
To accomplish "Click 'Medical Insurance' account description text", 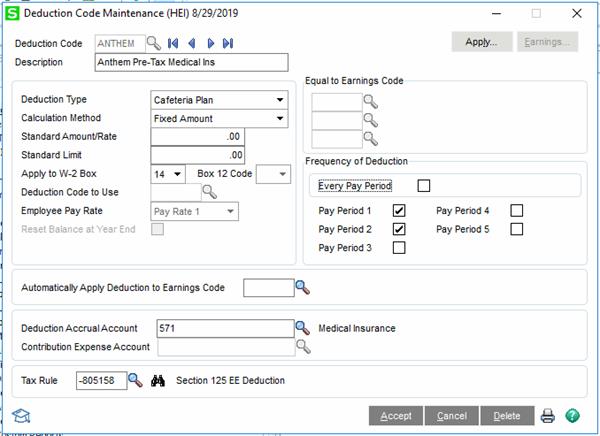I will click(357, 328).
